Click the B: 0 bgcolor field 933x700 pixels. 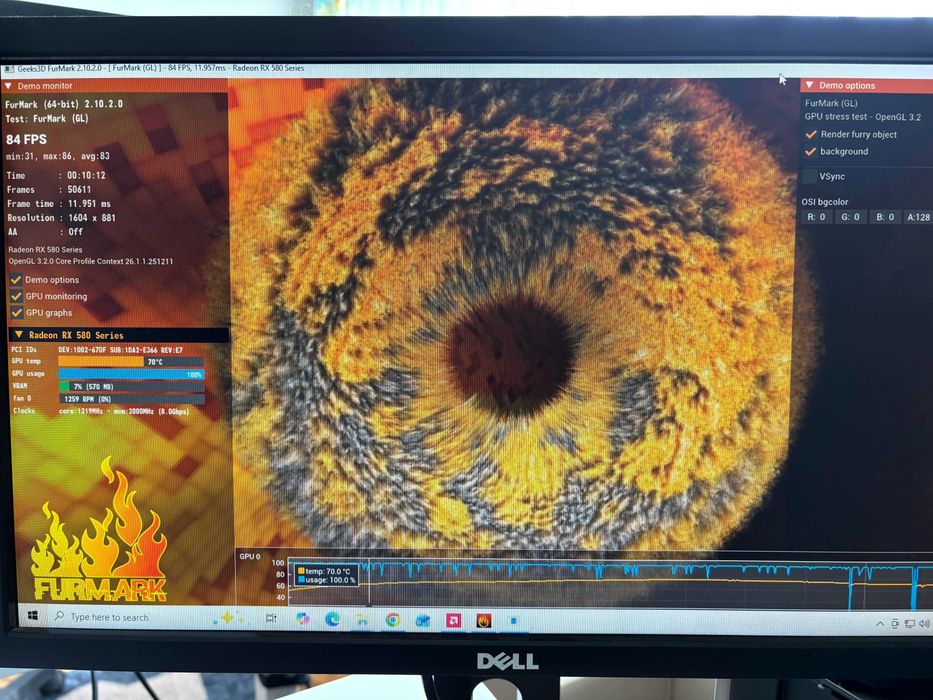pyautogui.click(x=885, y=217)
